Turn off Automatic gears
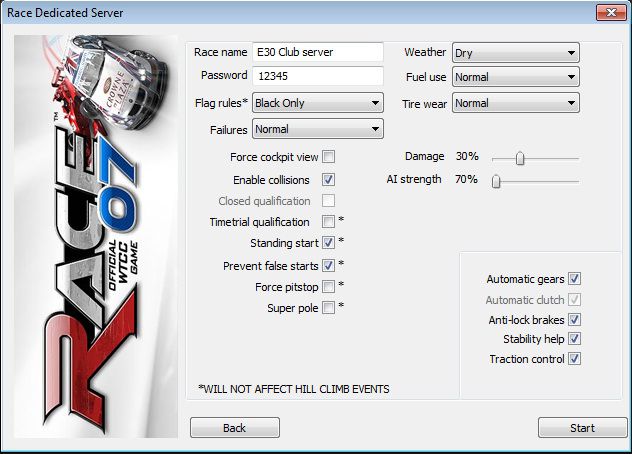 [x=574, y=279]
